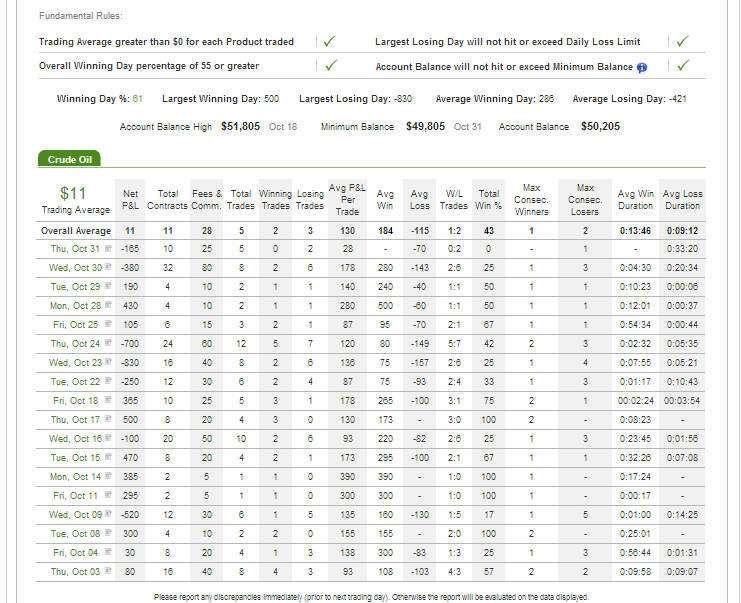Click the Losing Trades column header
This screenshot has height=603, width=741.
pos(310,200)
